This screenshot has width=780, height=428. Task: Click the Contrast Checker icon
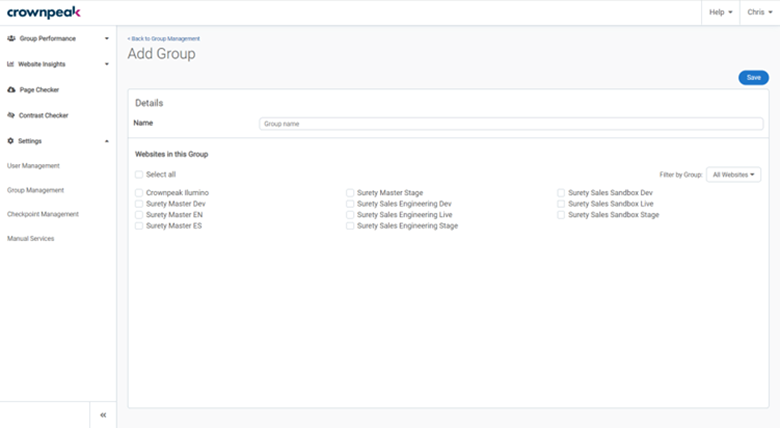11,115
